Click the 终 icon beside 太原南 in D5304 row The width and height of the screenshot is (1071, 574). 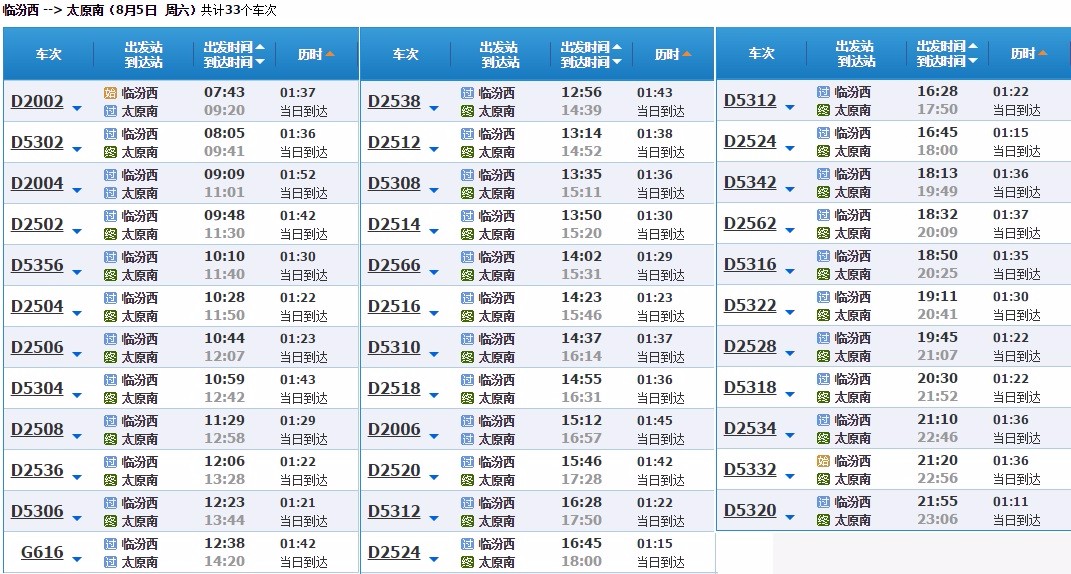pyautogui.click(x=111, y=398)
